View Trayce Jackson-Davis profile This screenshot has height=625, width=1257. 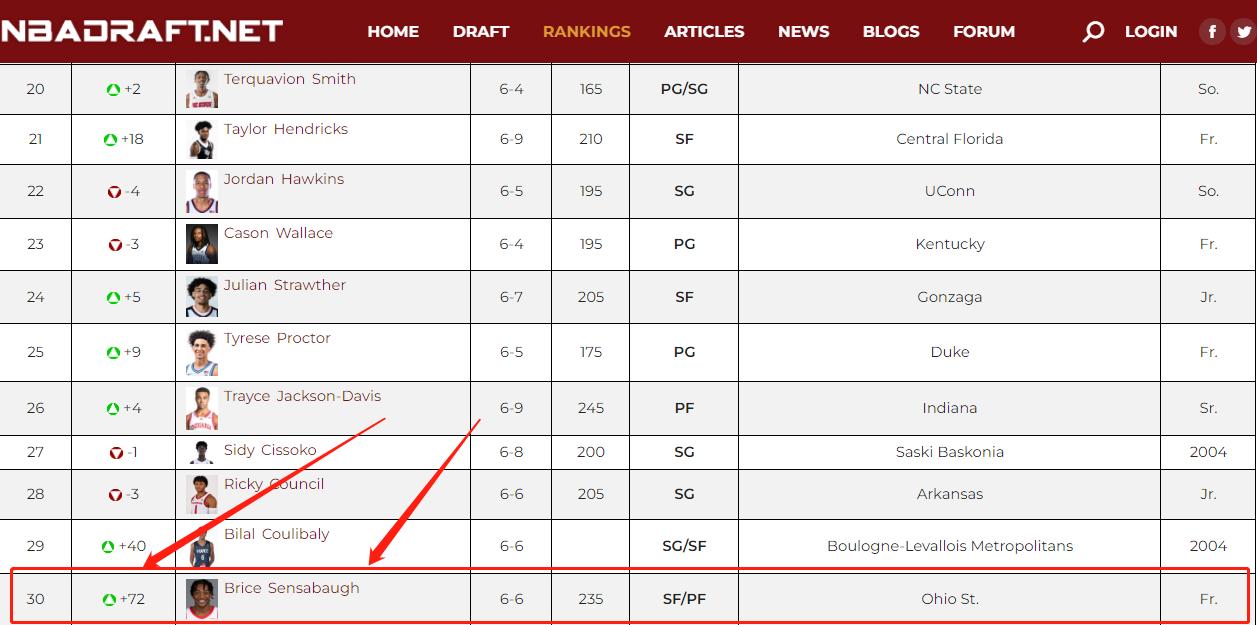point(302,396)
